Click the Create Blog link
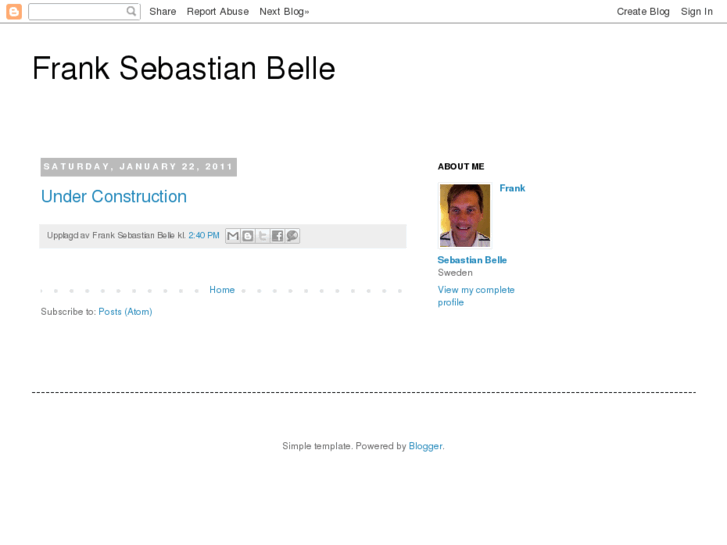 [x=643, y=12]
